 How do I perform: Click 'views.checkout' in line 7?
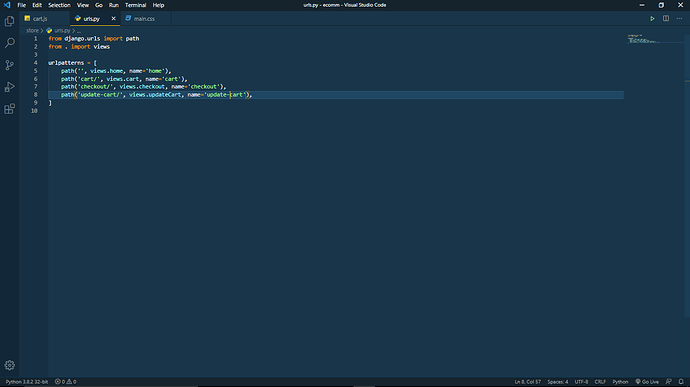pos(142,87)
